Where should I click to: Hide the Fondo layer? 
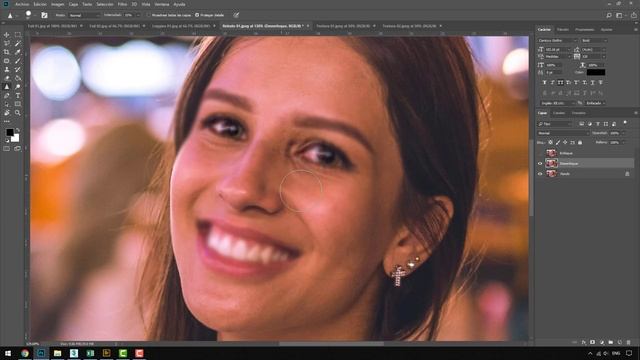point(540,174)
